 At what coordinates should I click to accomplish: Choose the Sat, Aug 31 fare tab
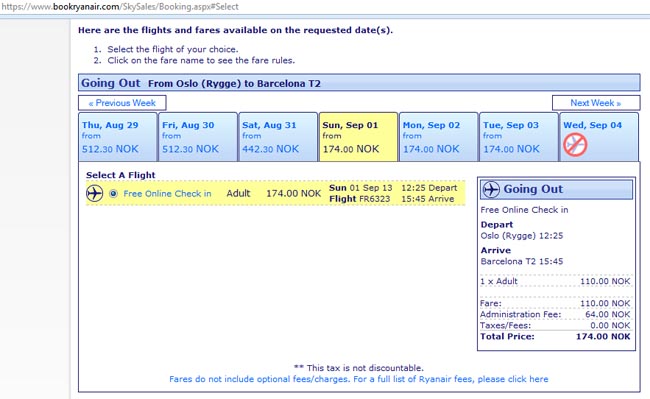click(x=278, y=137)
